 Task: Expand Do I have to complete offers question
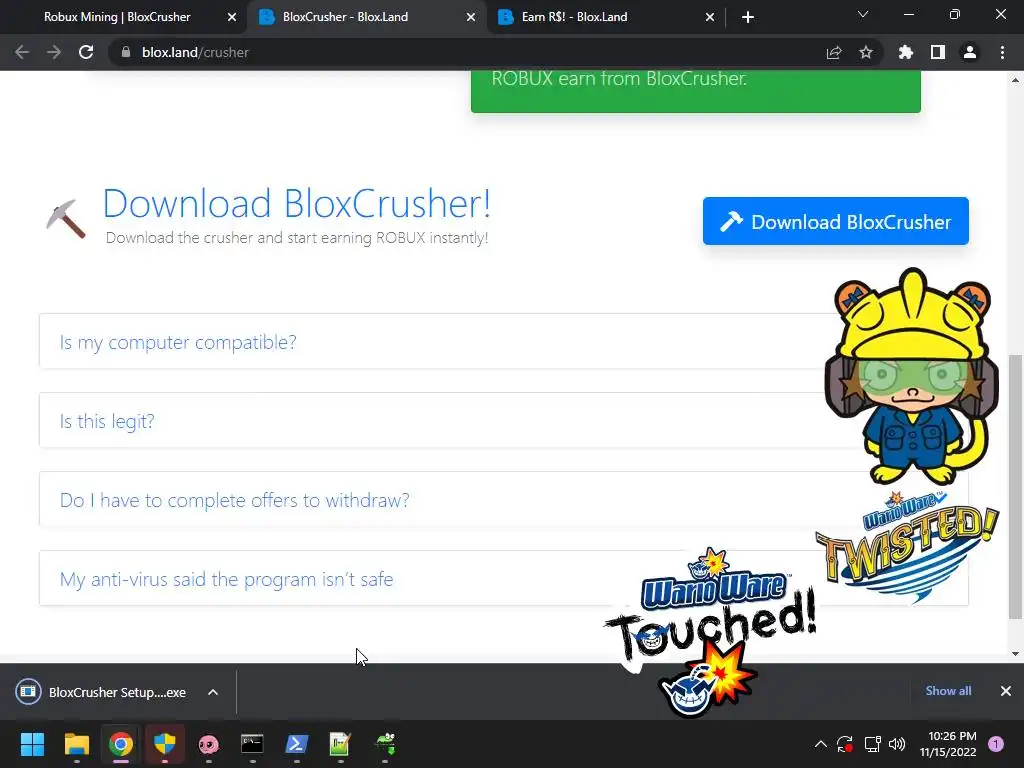coord(504,500)
